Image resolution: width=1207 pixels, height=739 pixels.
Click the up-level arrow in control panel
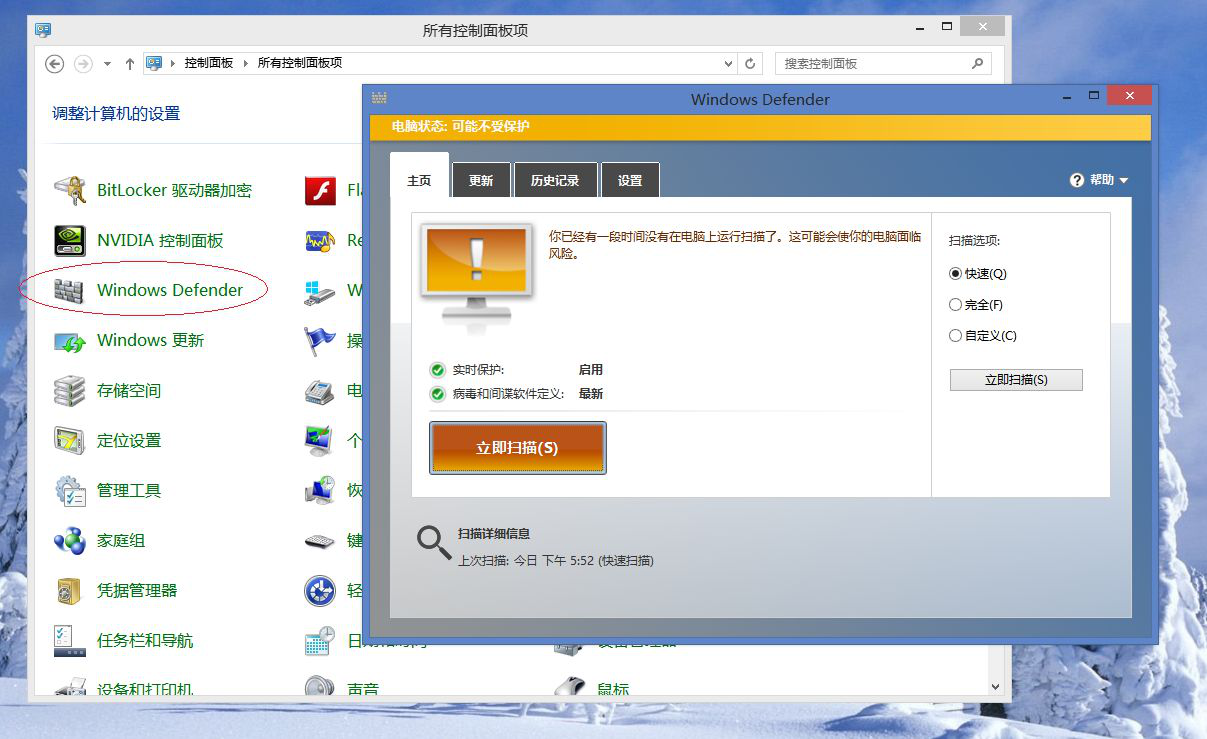pyautogui.click(x=130, y=63)
